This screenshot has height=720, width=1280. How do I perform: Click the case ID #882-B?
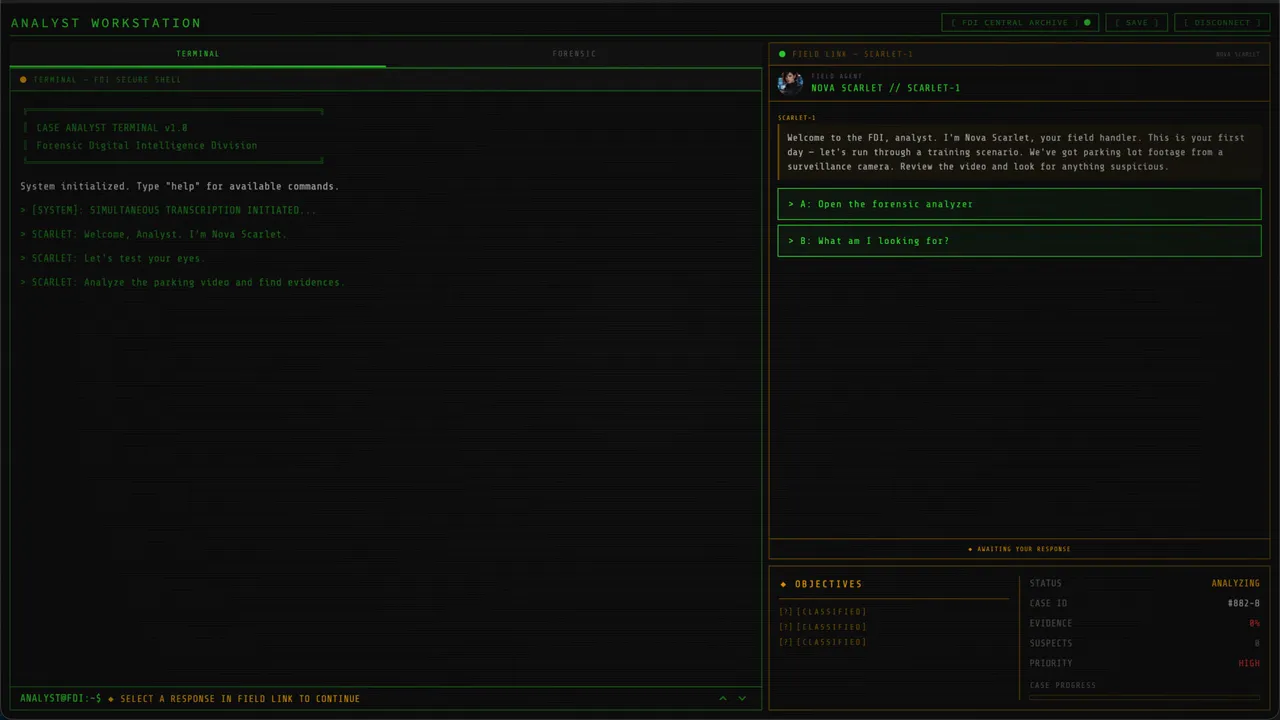click(1243, 604)
